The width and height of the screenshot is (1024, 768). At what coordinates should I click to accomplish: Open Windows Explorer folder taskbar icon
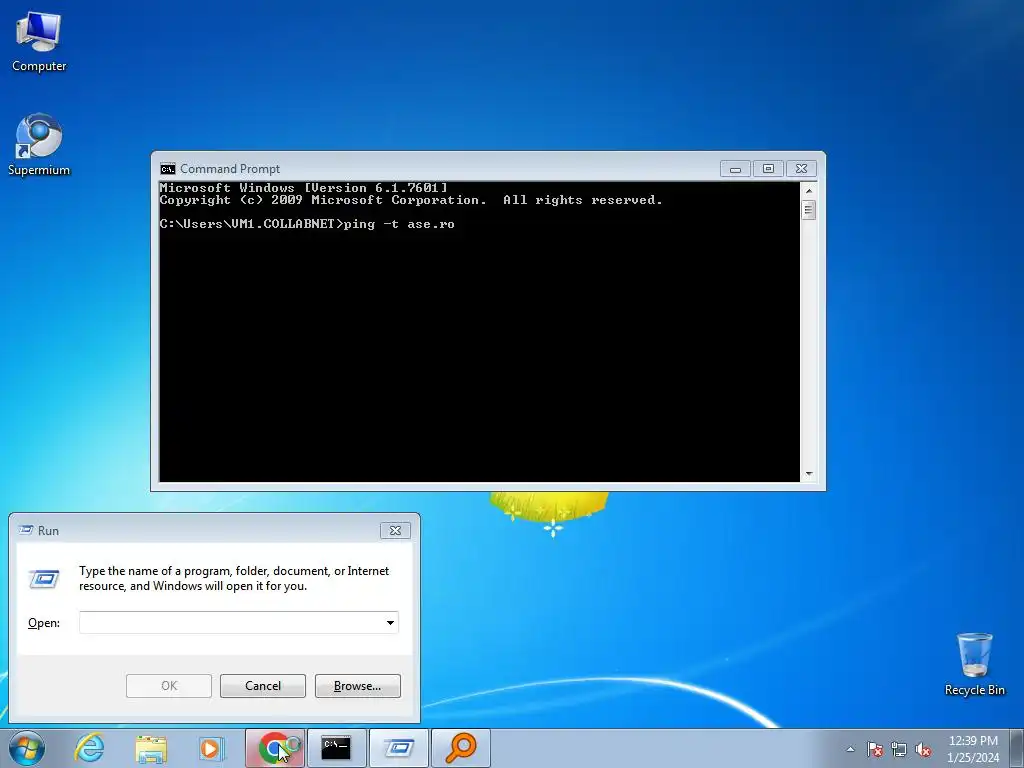[151, 748]
